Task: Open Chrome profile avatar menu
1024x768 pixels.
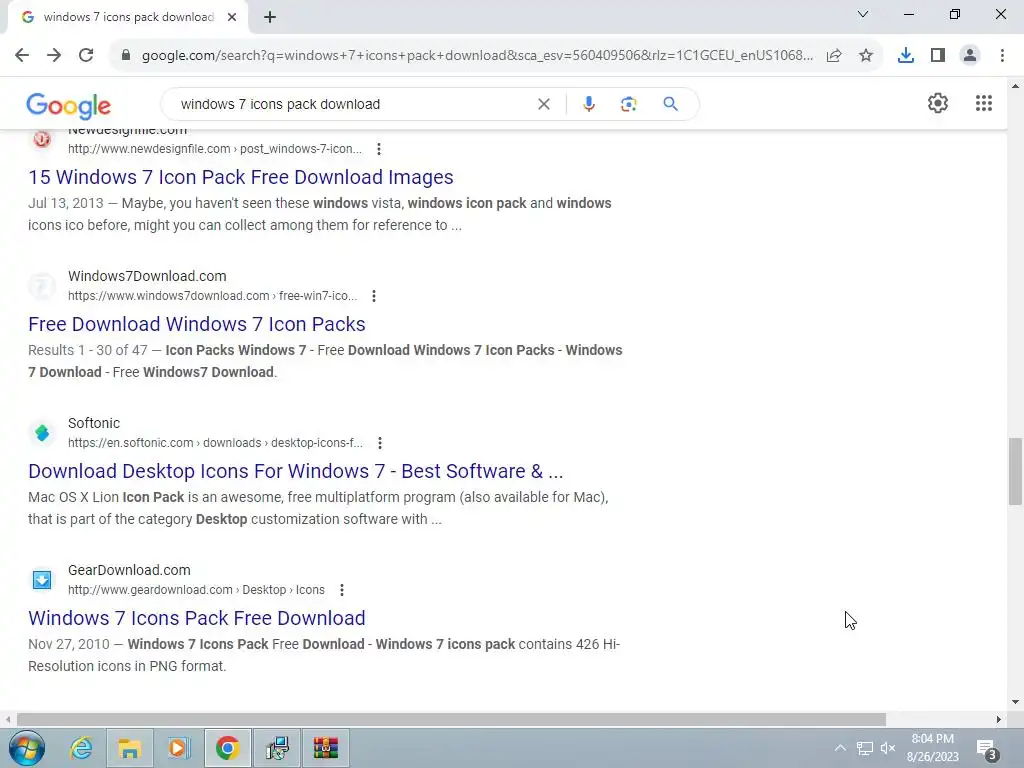Action: (x=970, y=56)
